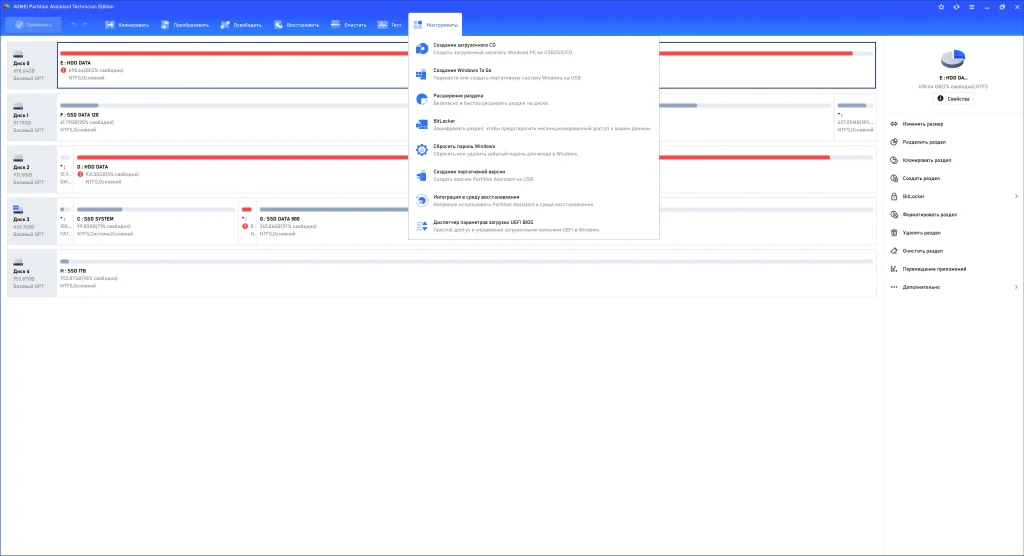Open the hamburger menu in title bar

[x=971, y=7]
